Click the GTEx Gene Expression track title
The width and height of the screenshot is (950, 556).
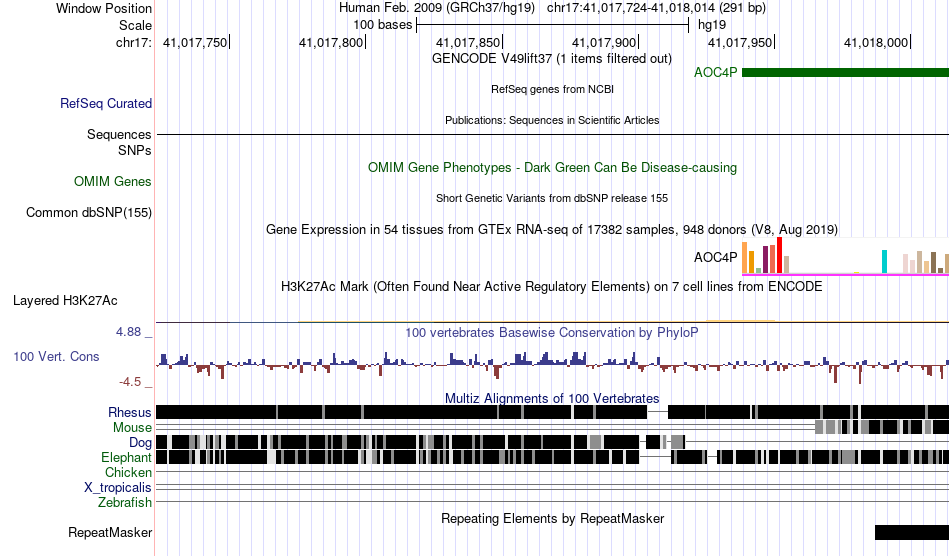[552, 230]
